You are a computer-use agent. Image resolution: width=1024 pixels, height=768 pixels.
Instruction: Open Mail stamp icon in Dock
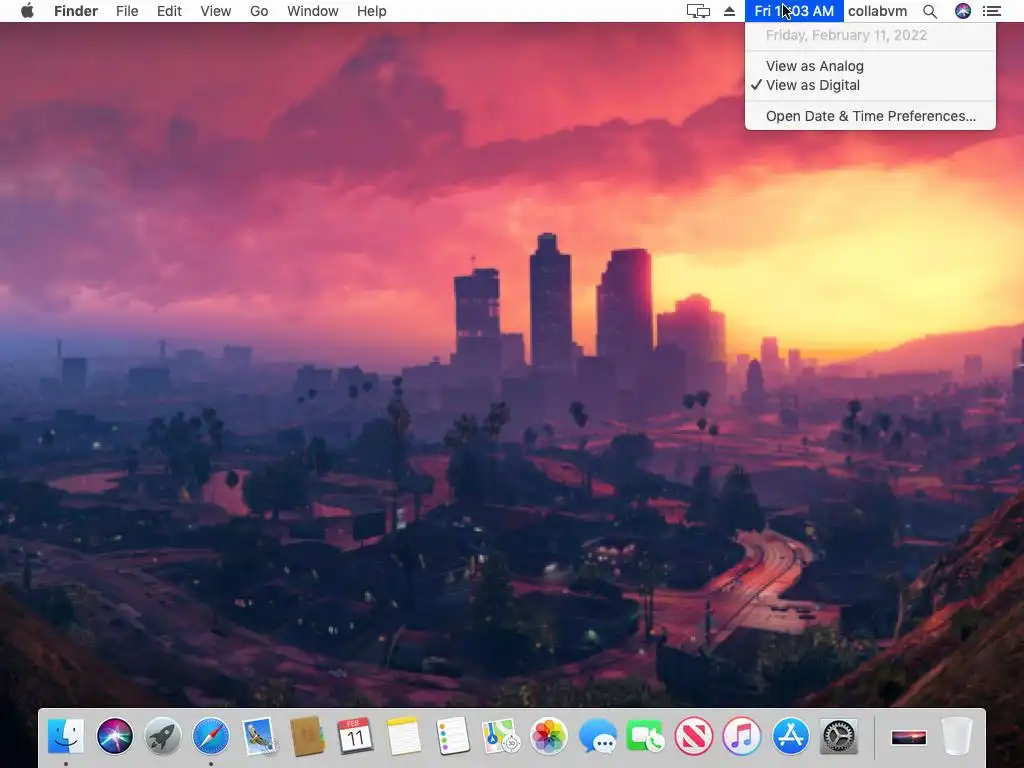[x=259, y=737]
